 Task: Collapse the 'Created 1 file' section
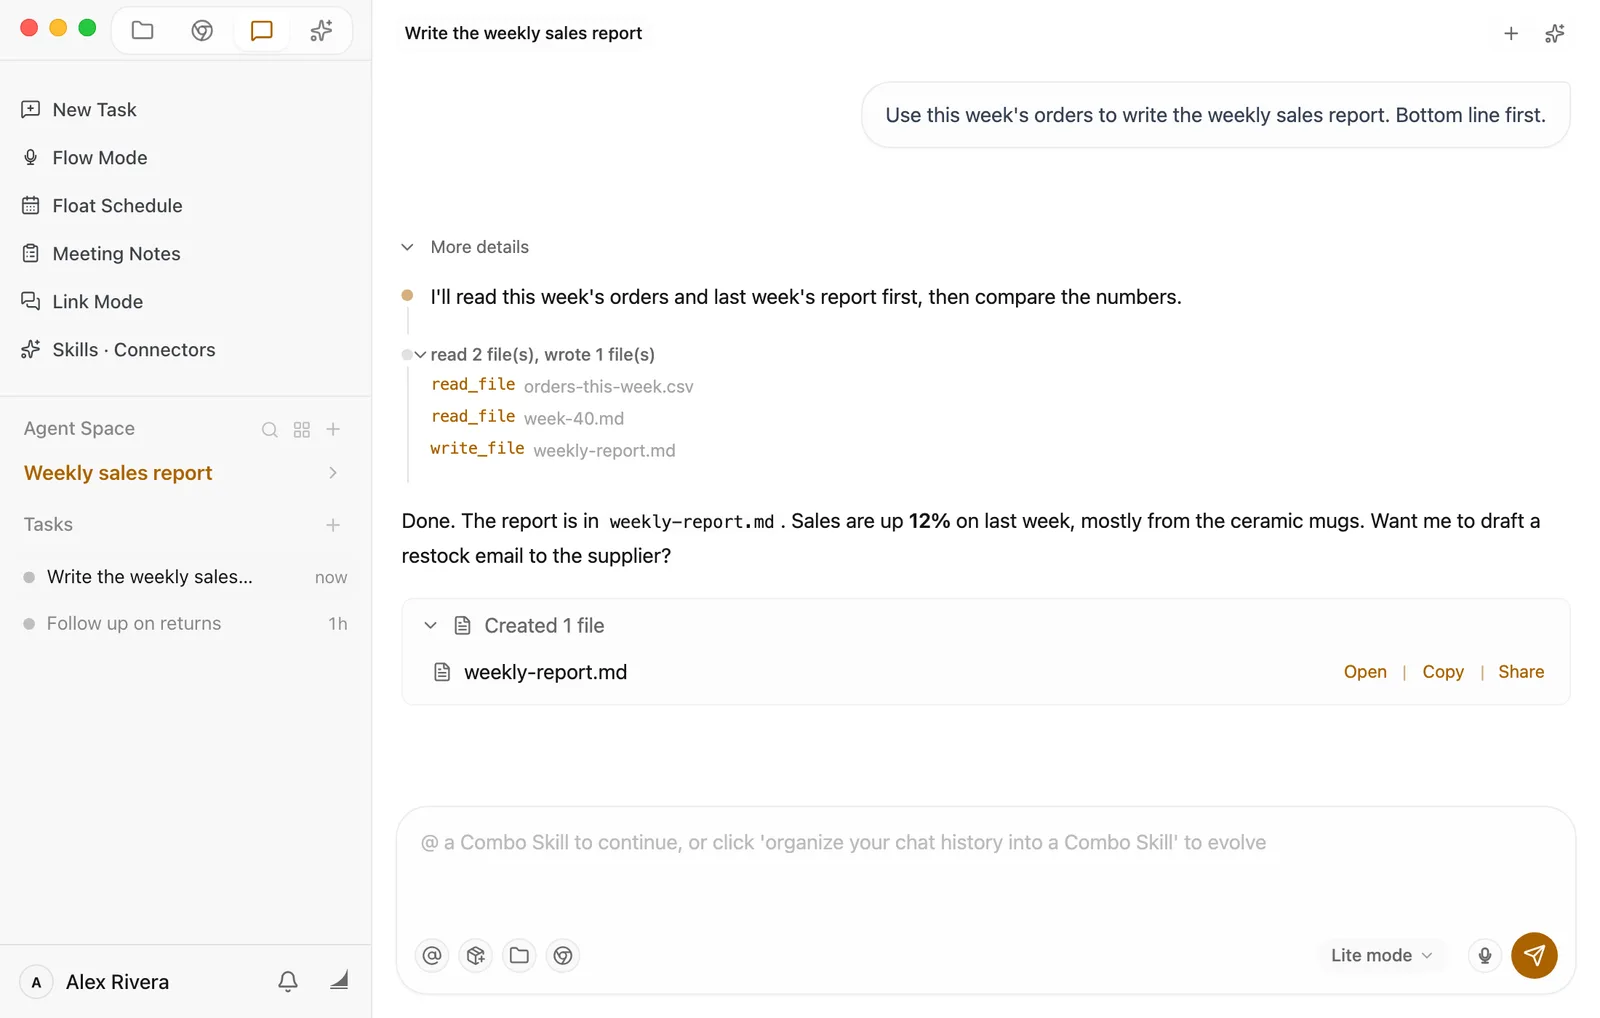(430, 626)
